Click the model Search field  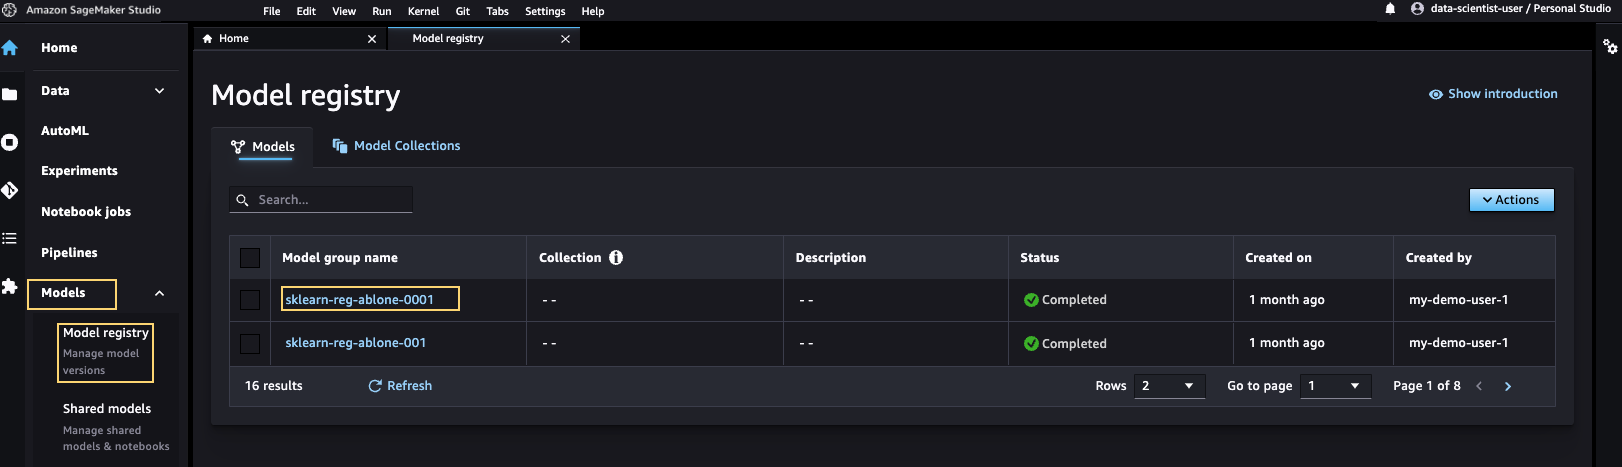point(321,200)
